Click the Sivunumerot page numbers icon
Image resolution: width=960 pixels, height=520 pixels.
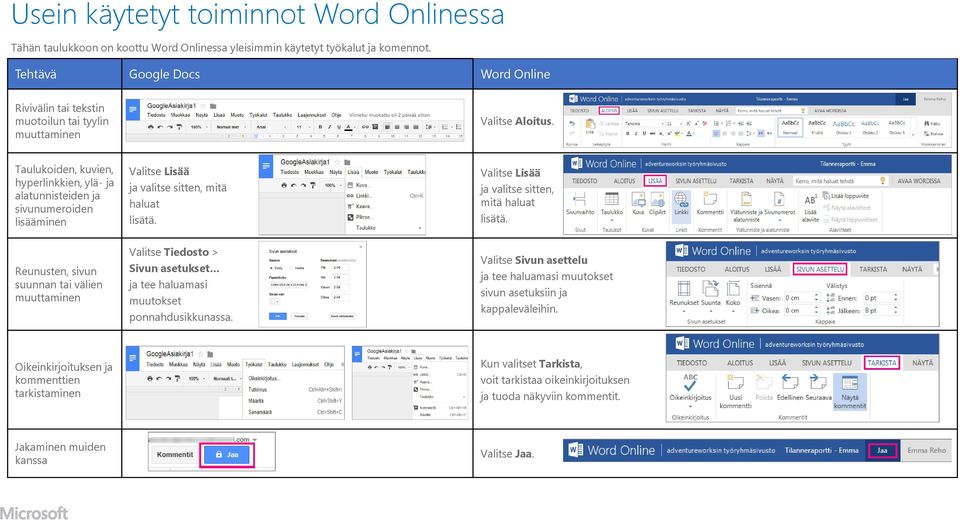(x=779, y=199)
